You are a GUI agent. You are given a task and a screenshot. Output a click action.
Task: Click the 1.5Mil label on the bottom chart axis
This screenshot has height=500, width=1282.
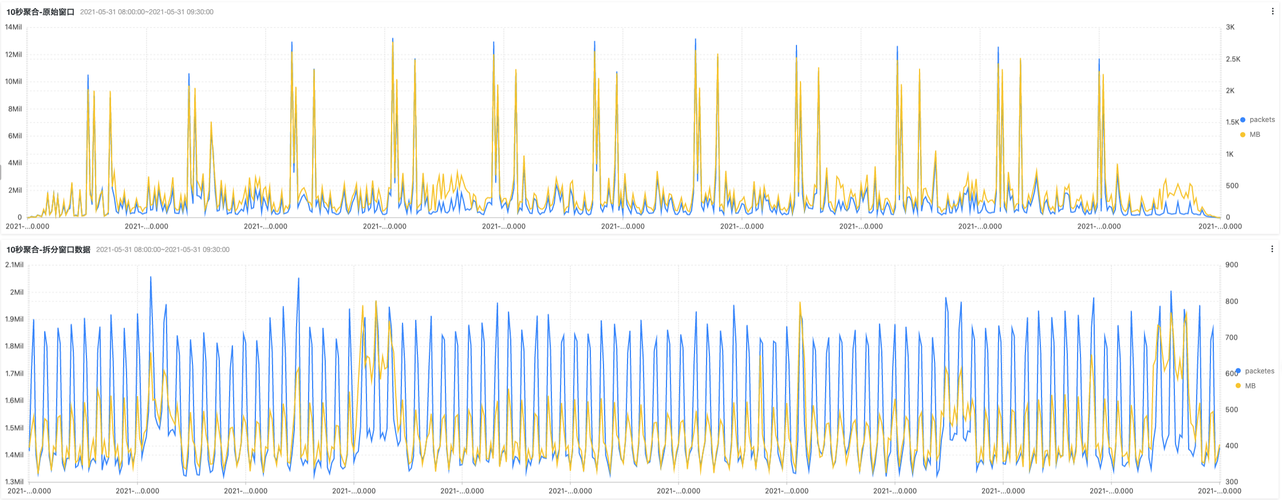click(14, 427)
